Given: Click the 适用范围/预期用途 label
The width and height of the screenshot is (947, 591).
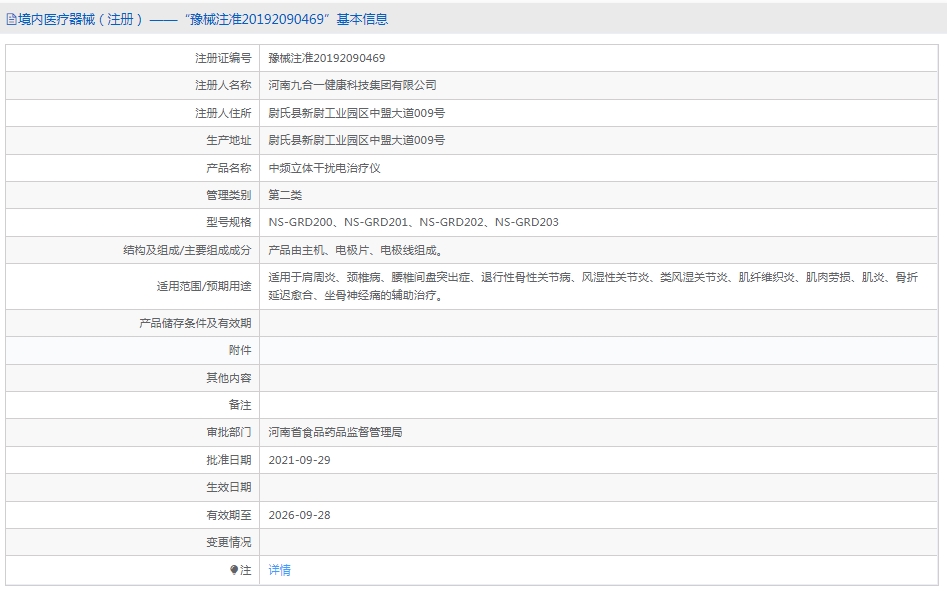Looking at the screenshot, I should point(204,286).
